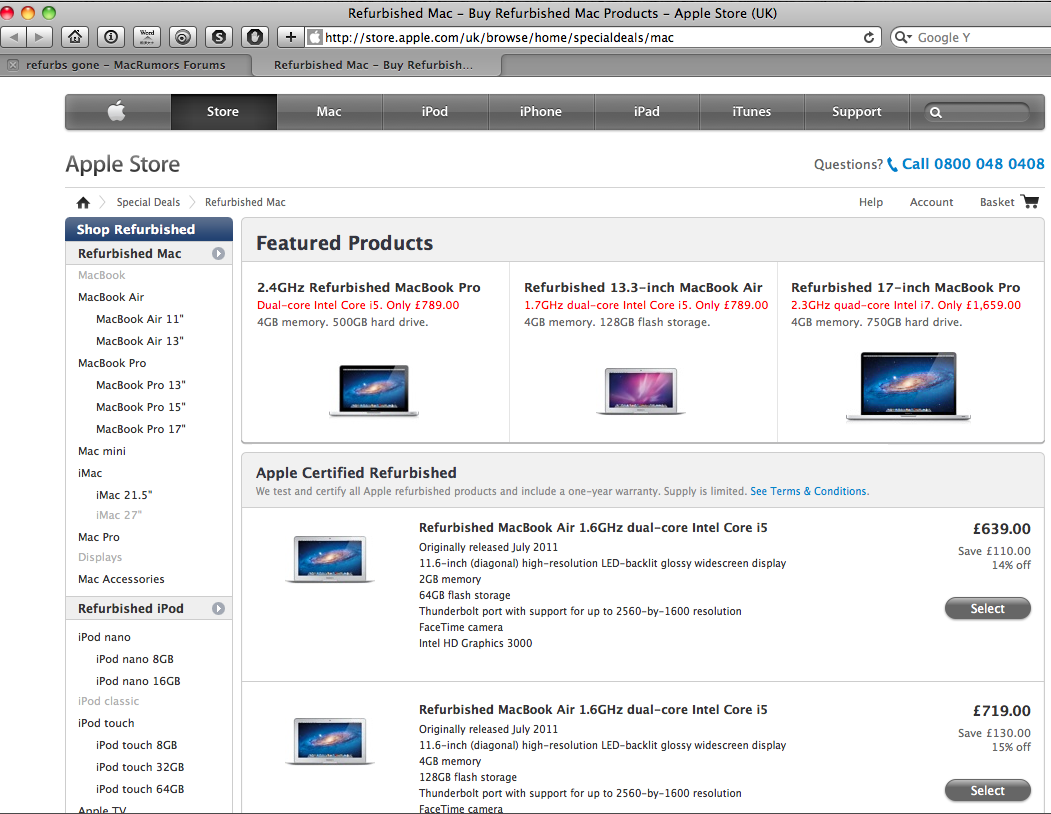The width and height of the screenshot is (1051, 814).
Task: Click the breadcrumb home icon
Action: click(83, 202)
